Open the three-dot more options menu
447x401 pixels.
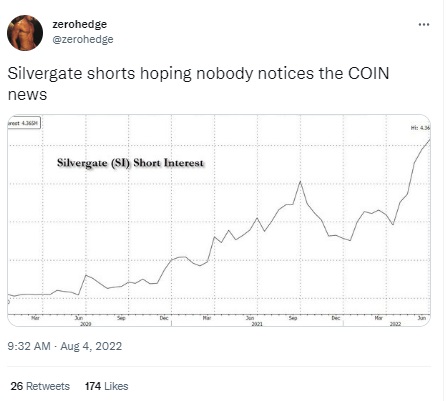point(423,24)
